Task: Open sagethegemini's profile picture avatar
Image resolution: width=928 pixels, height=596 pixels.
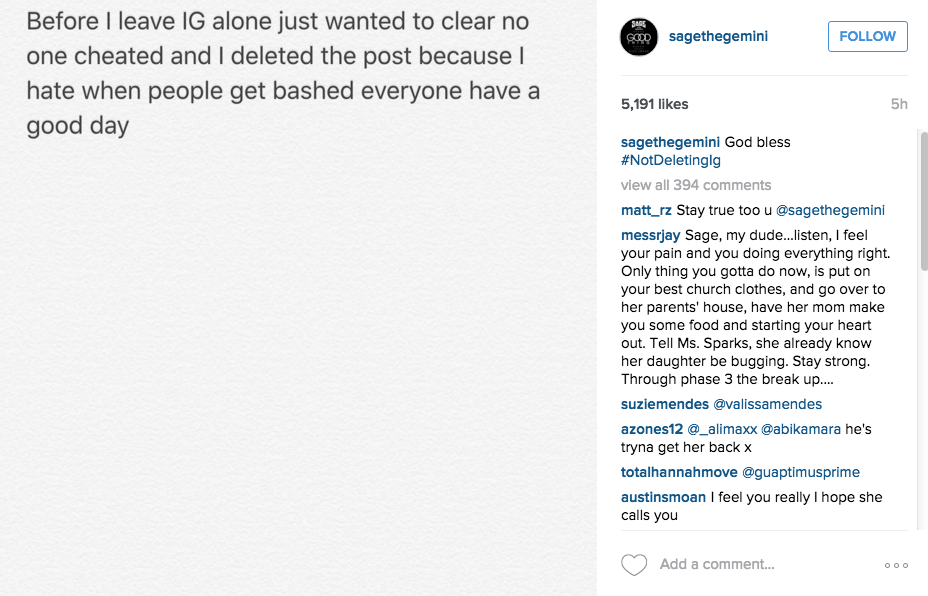Action: coord(639,37)
